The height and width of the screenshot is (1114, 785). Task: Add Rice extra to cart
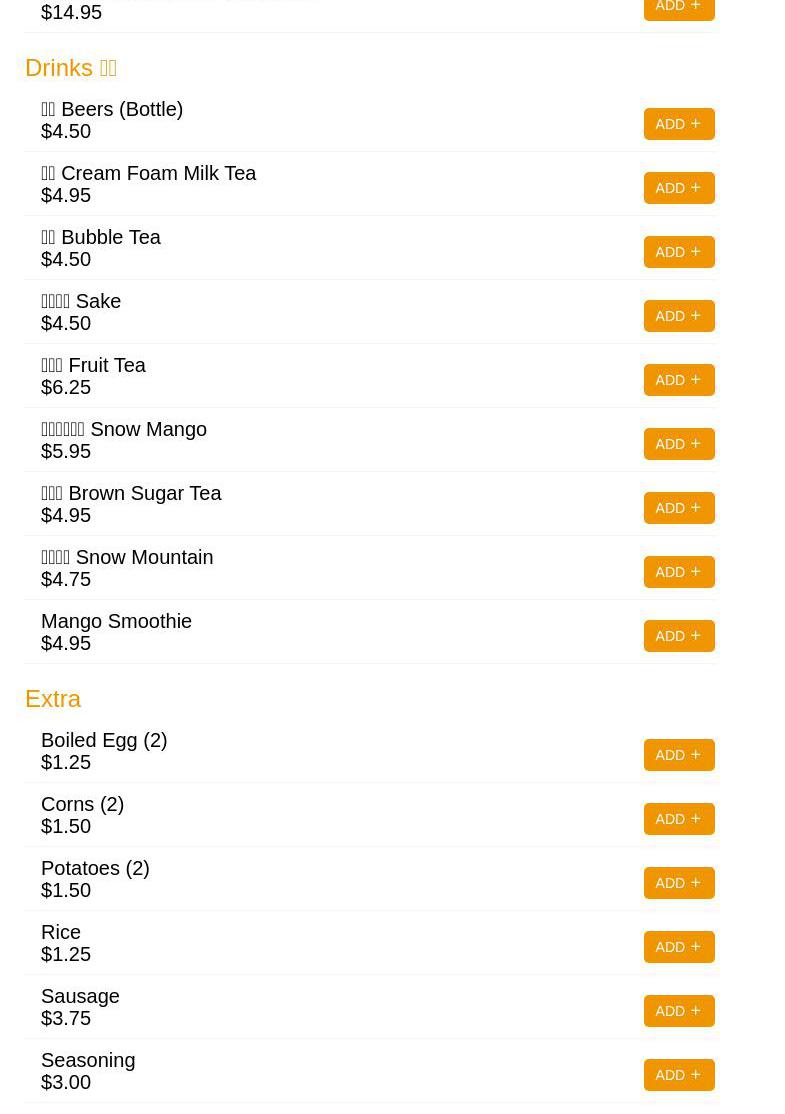[x=678, y=947]
